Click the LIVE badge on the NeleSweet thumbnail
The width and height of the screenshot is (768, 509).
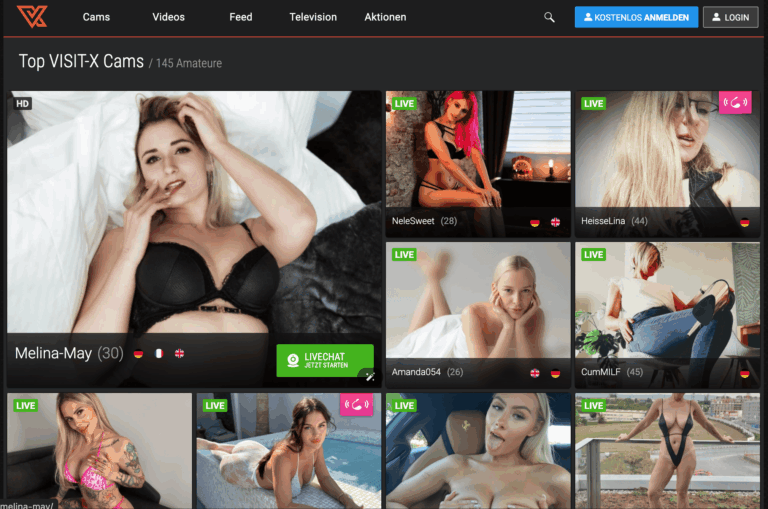pos(404,104)
